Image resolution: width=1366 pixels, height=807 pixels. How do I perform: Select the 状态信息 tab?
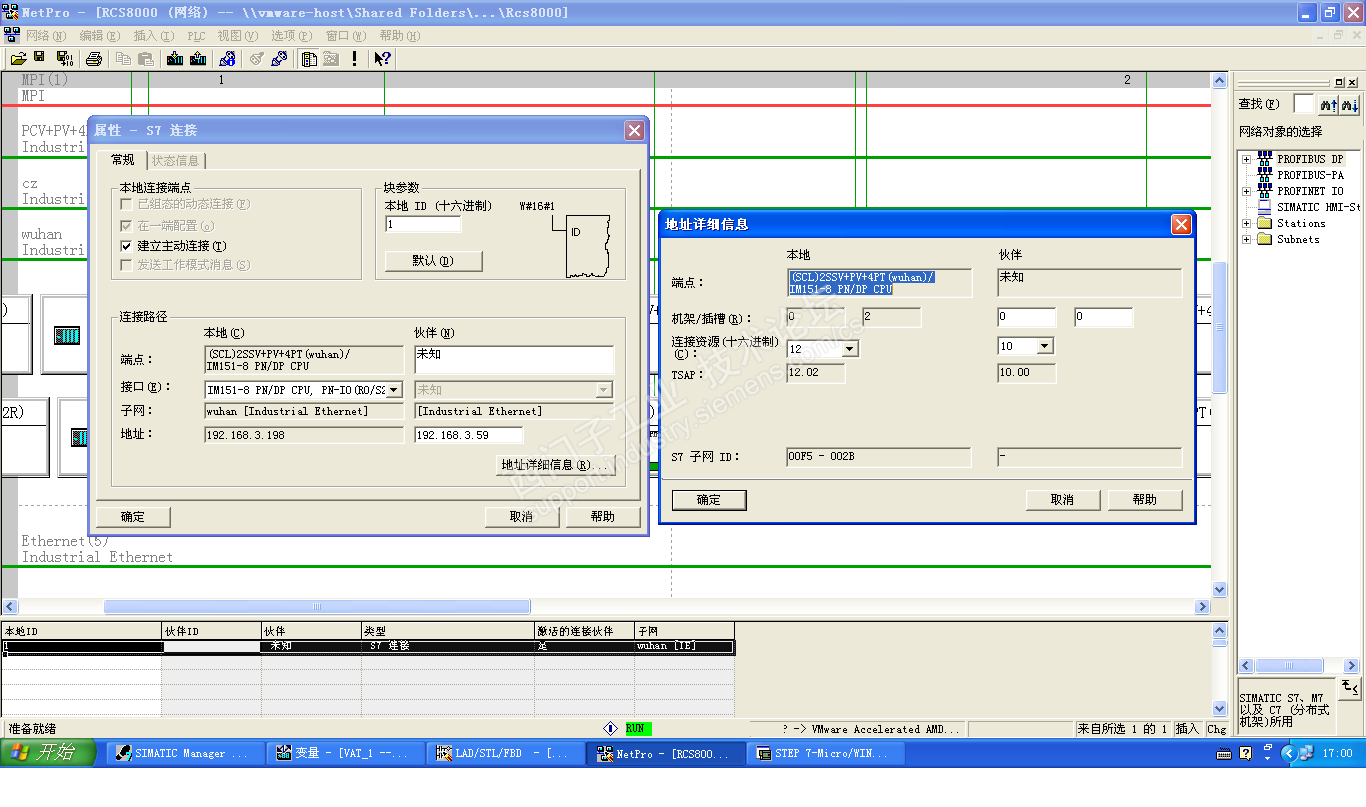pos(176,161)
